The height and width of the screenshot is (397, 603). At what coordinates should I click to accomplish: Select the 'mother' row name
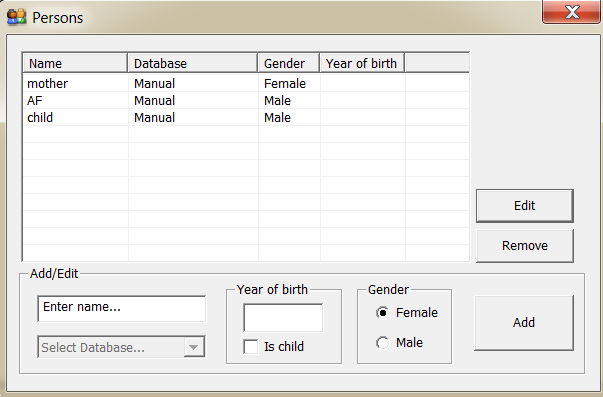tap(47, 83)
